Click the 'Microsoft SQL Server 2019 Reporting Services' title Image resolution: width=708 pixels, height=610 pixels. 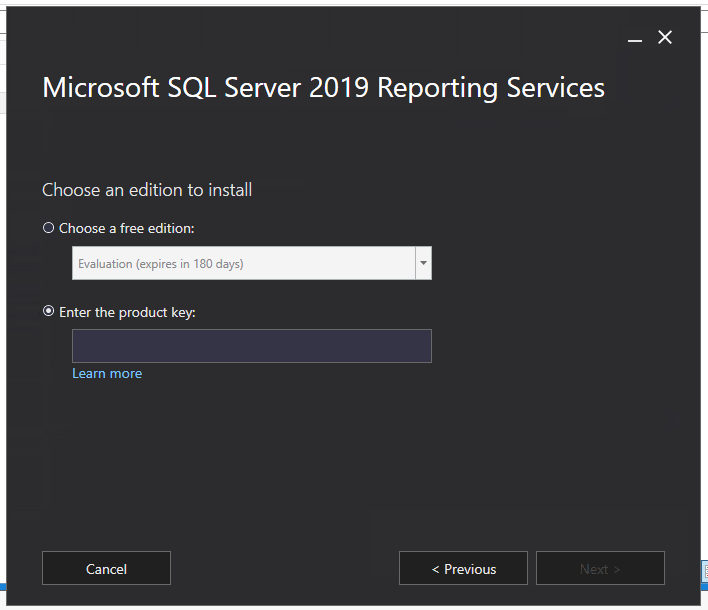click(323, 88)
